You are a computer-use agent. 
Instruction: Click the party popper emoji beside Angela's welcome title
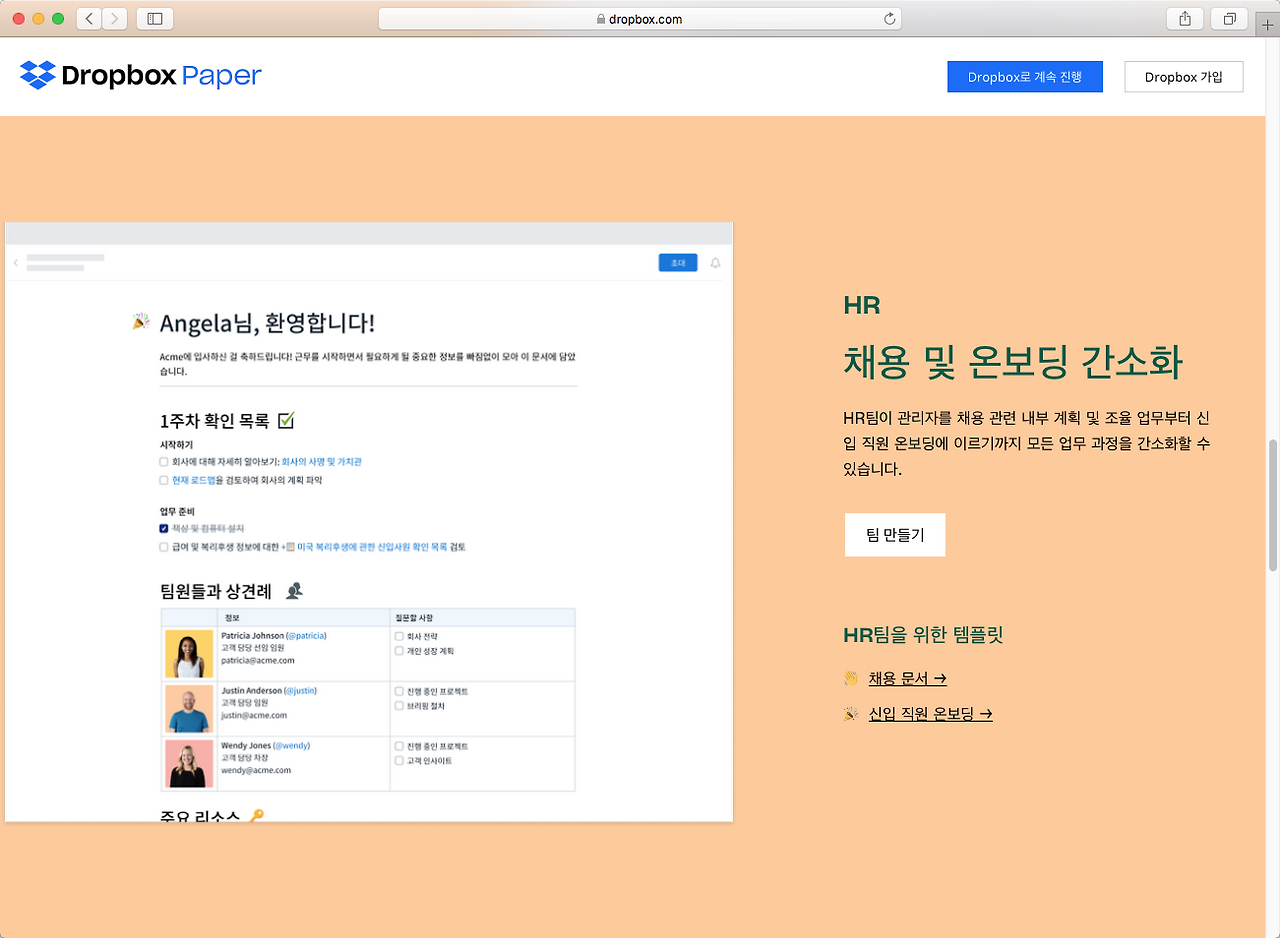pos(141,321)
